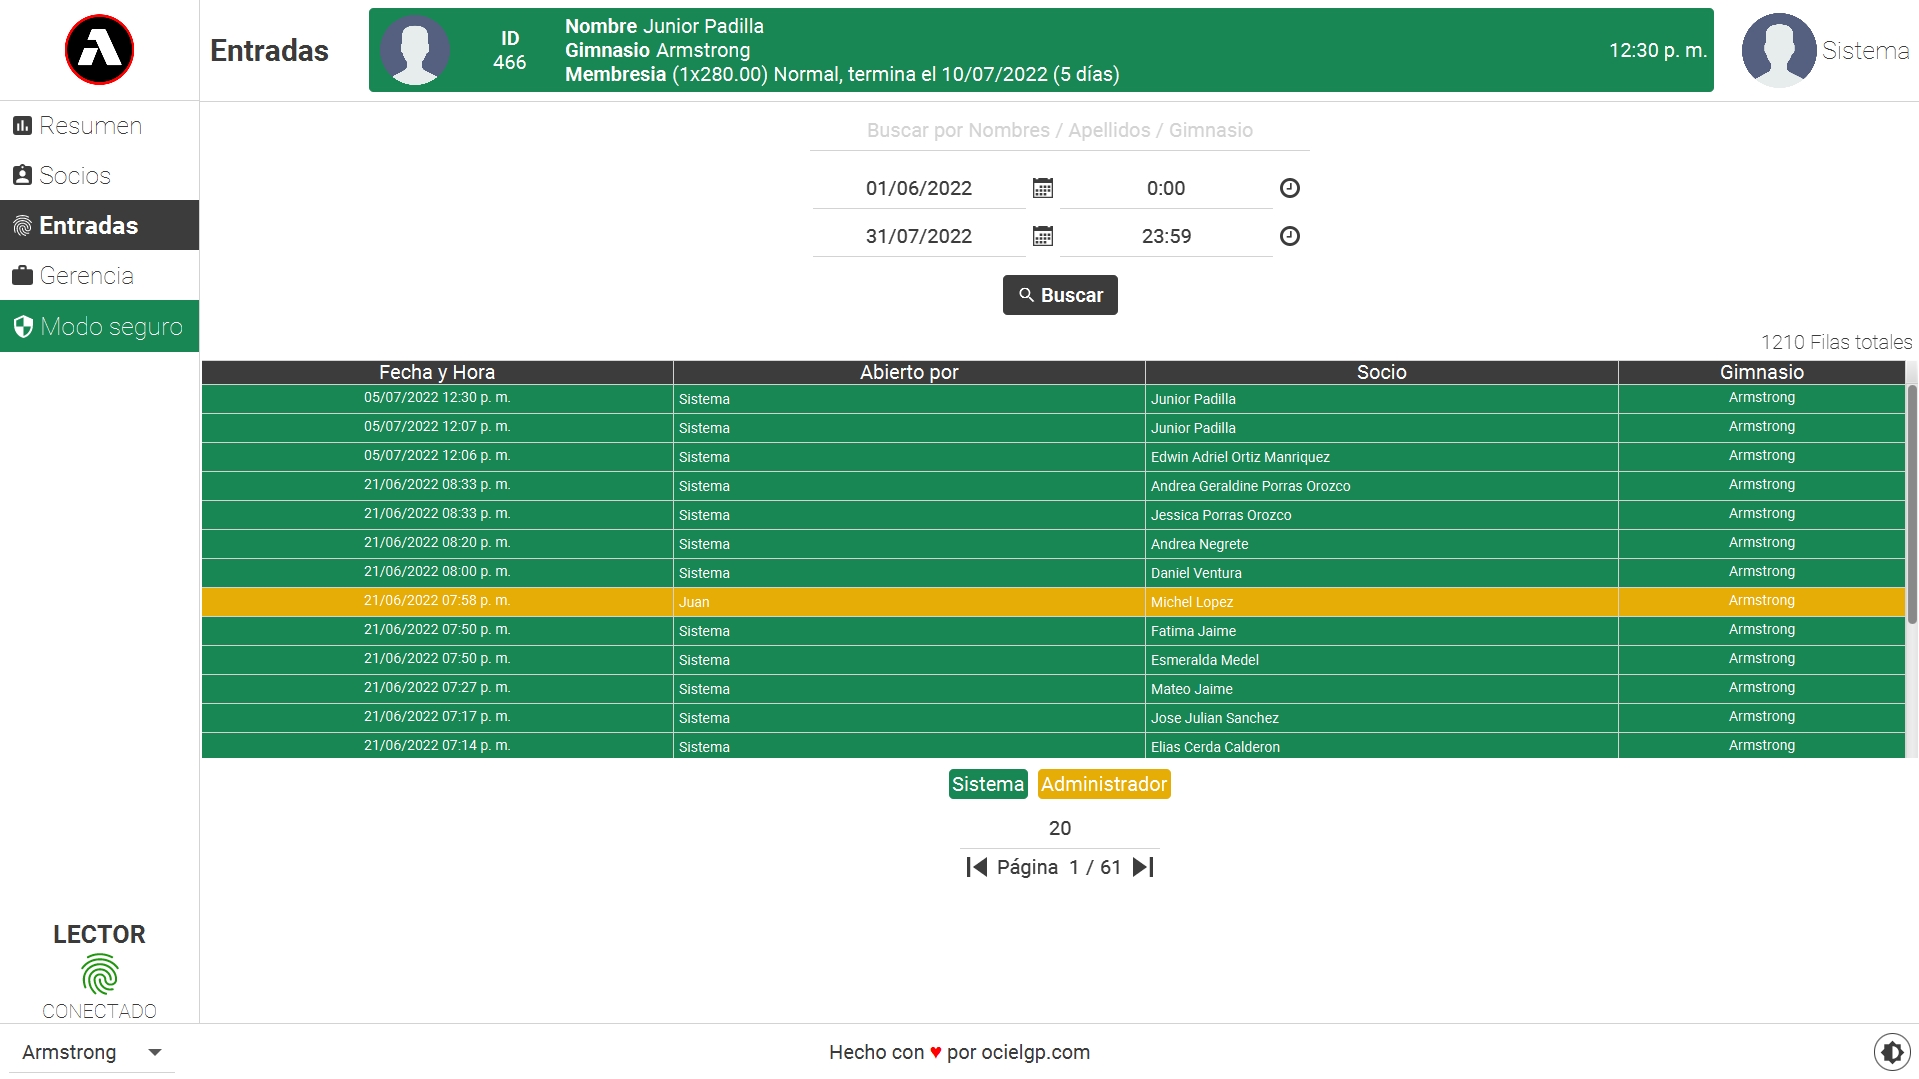This screenshot has height=1079, width=1919.
Task: Click the Gerencia briefcase icon
Action: (22, 276)
